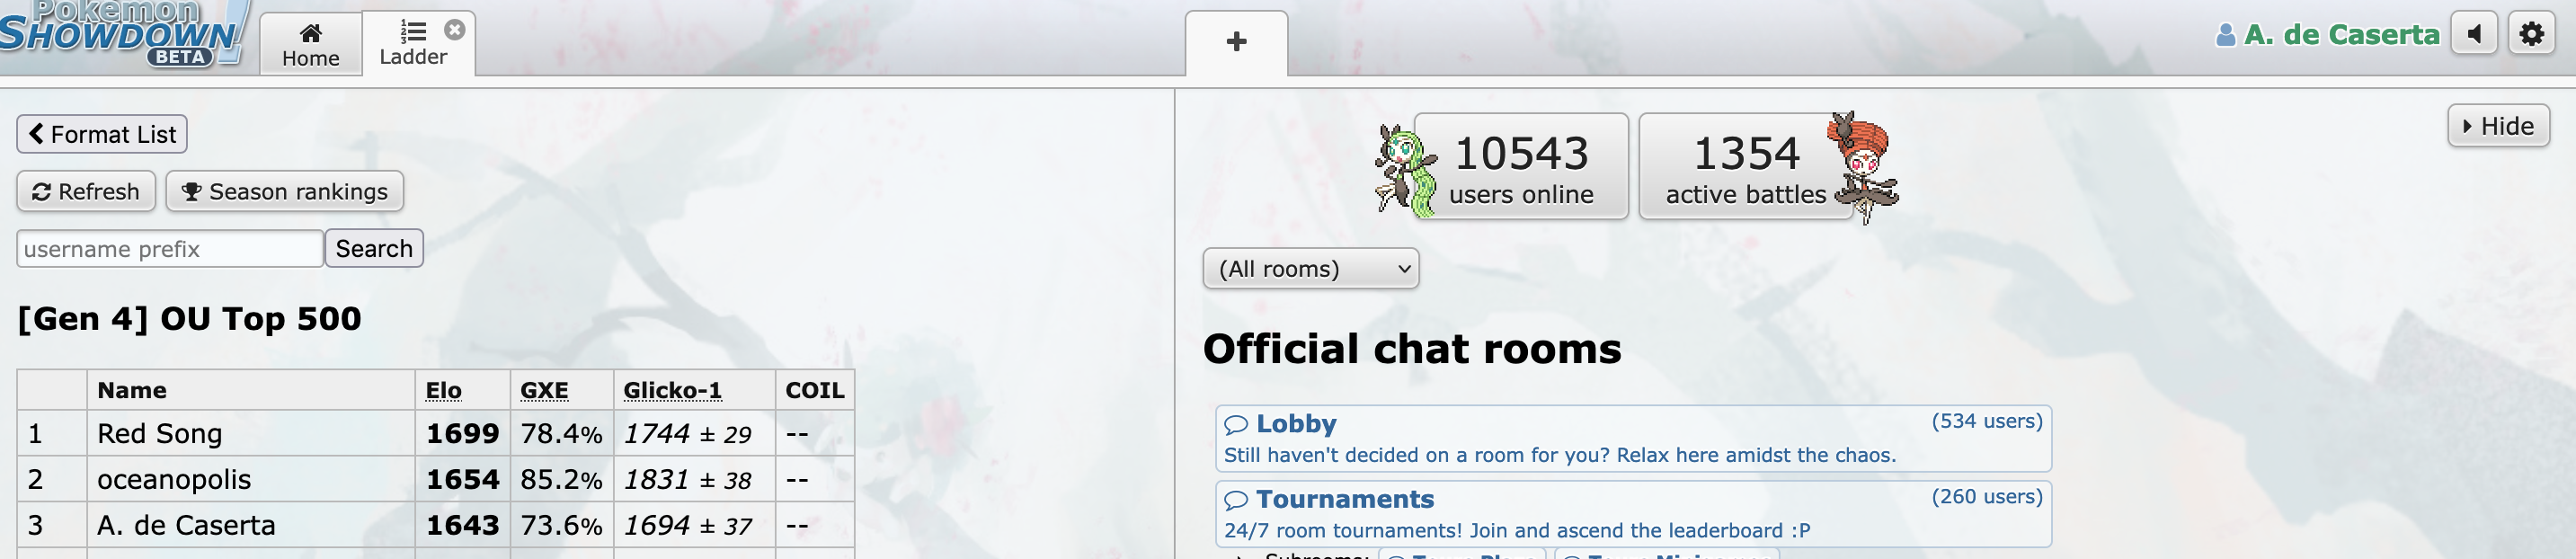Open options via the gear icon
This screenshot has height=559, width=2576.
(2532, 35)
